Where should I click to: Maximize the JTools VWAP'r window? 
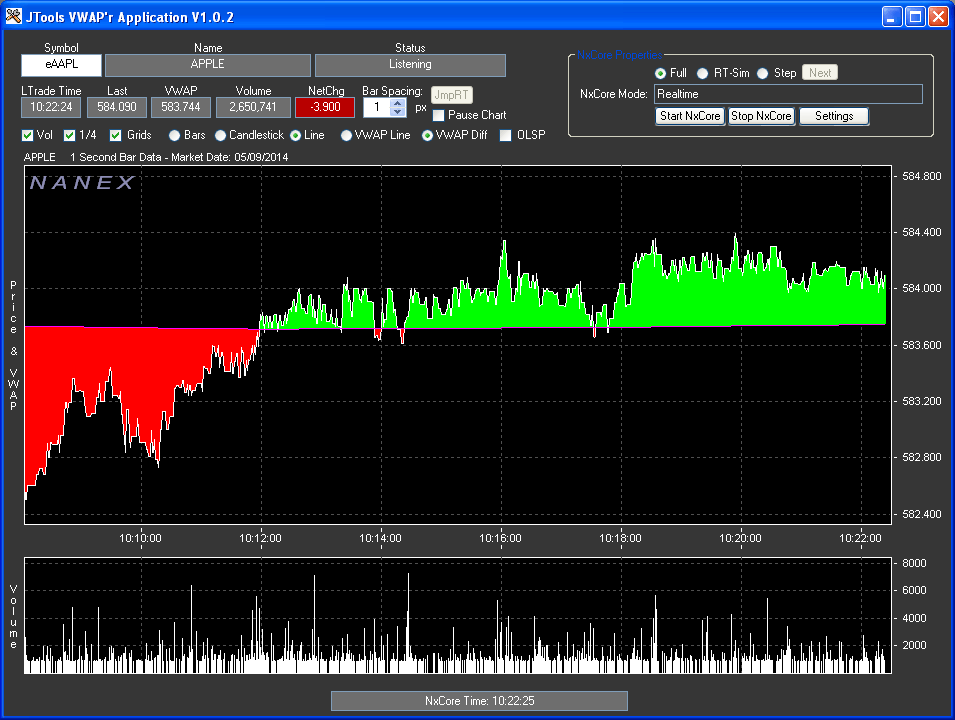pos(915,16)
